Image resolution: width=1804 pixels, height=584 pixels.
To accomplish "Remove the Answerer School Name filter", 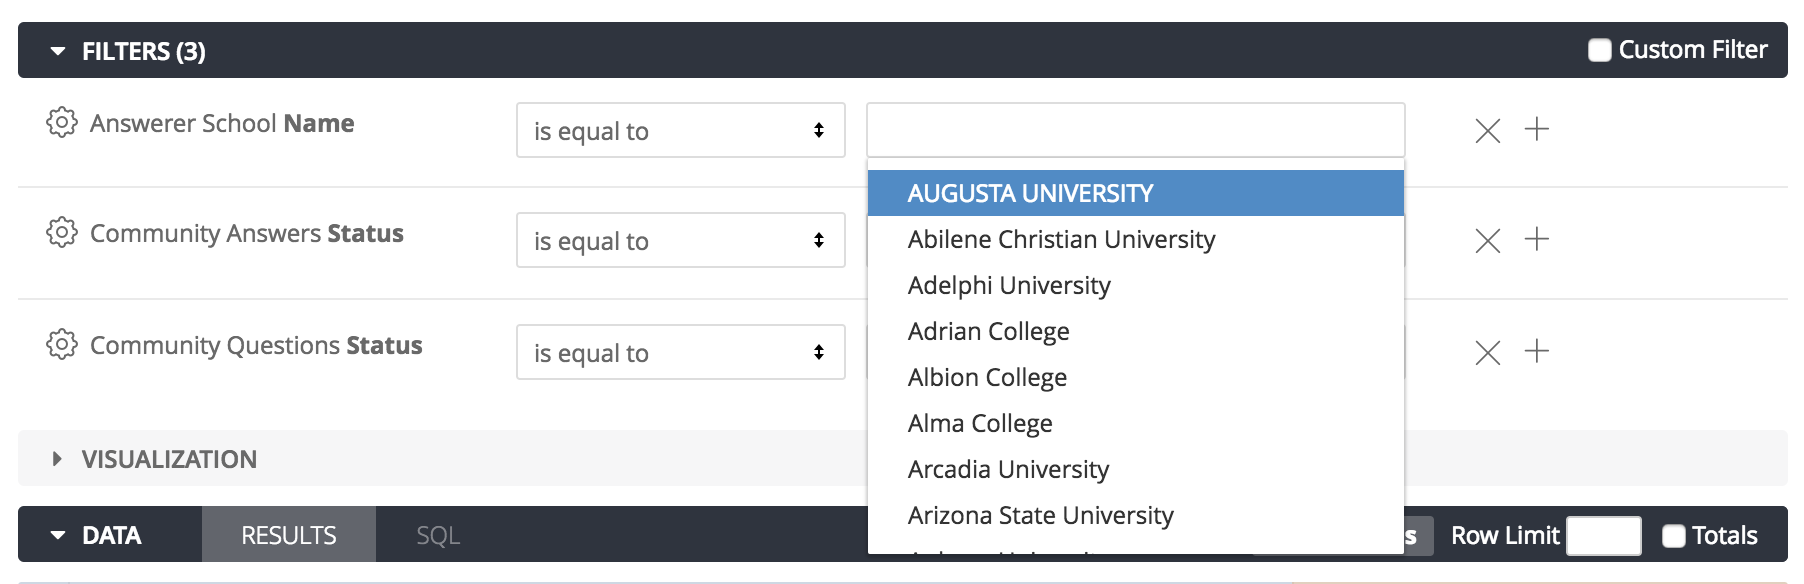I will pos(1488,130).
